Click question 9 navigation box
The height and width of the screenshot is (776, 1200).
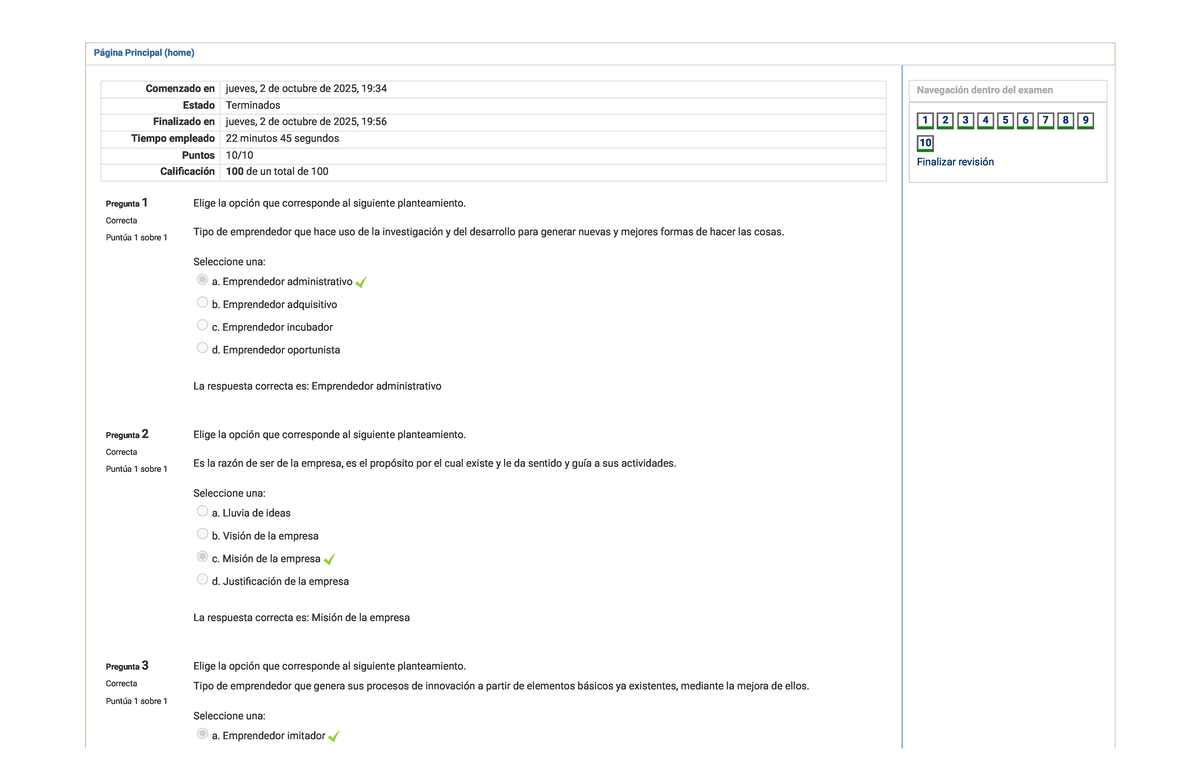point(1085,121)
